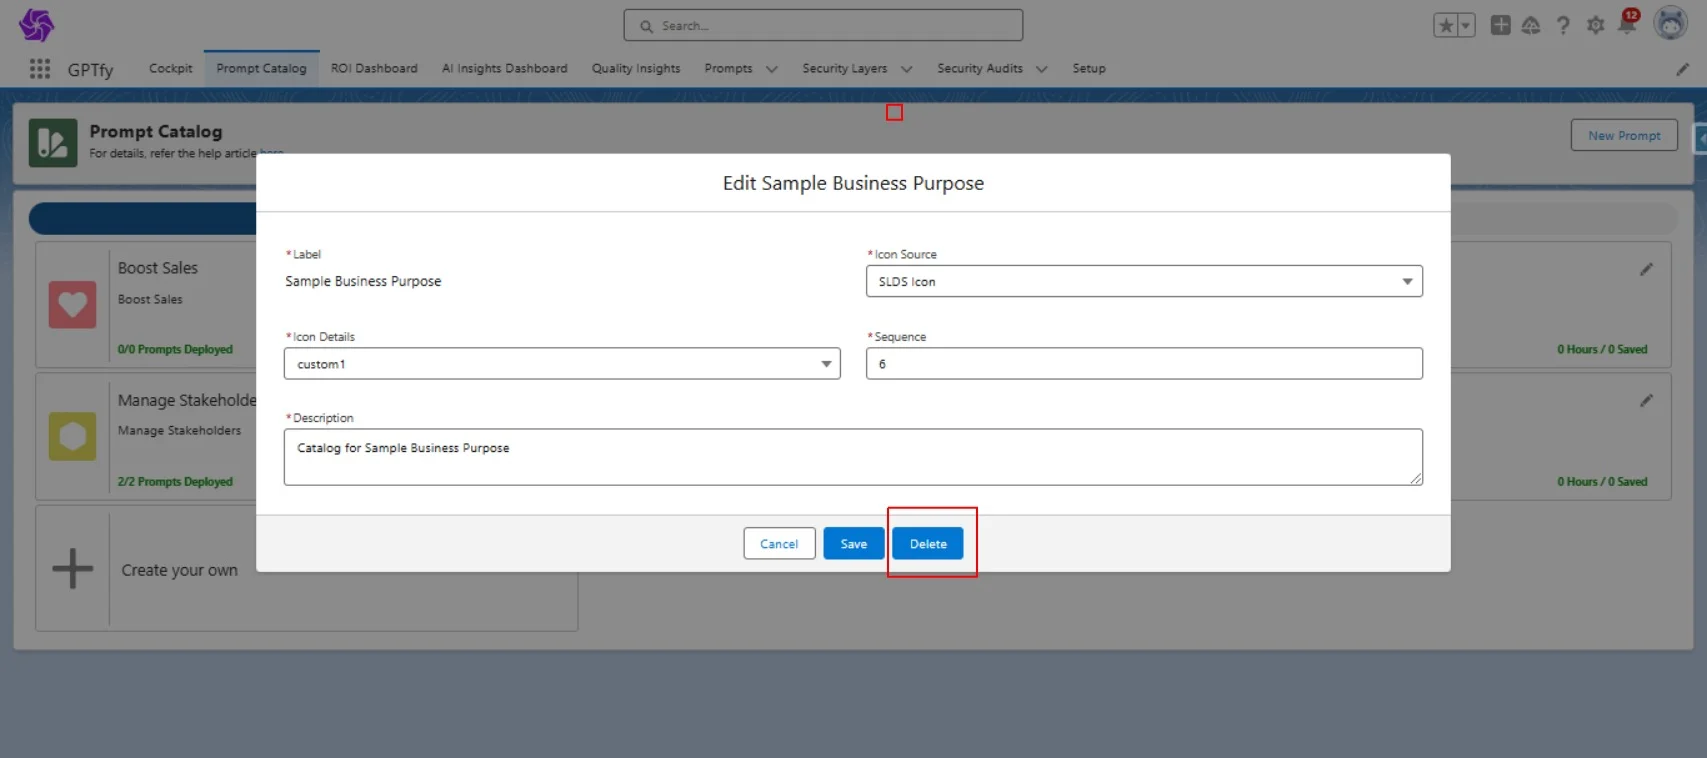Click the Save button

[x=853, y=544]
